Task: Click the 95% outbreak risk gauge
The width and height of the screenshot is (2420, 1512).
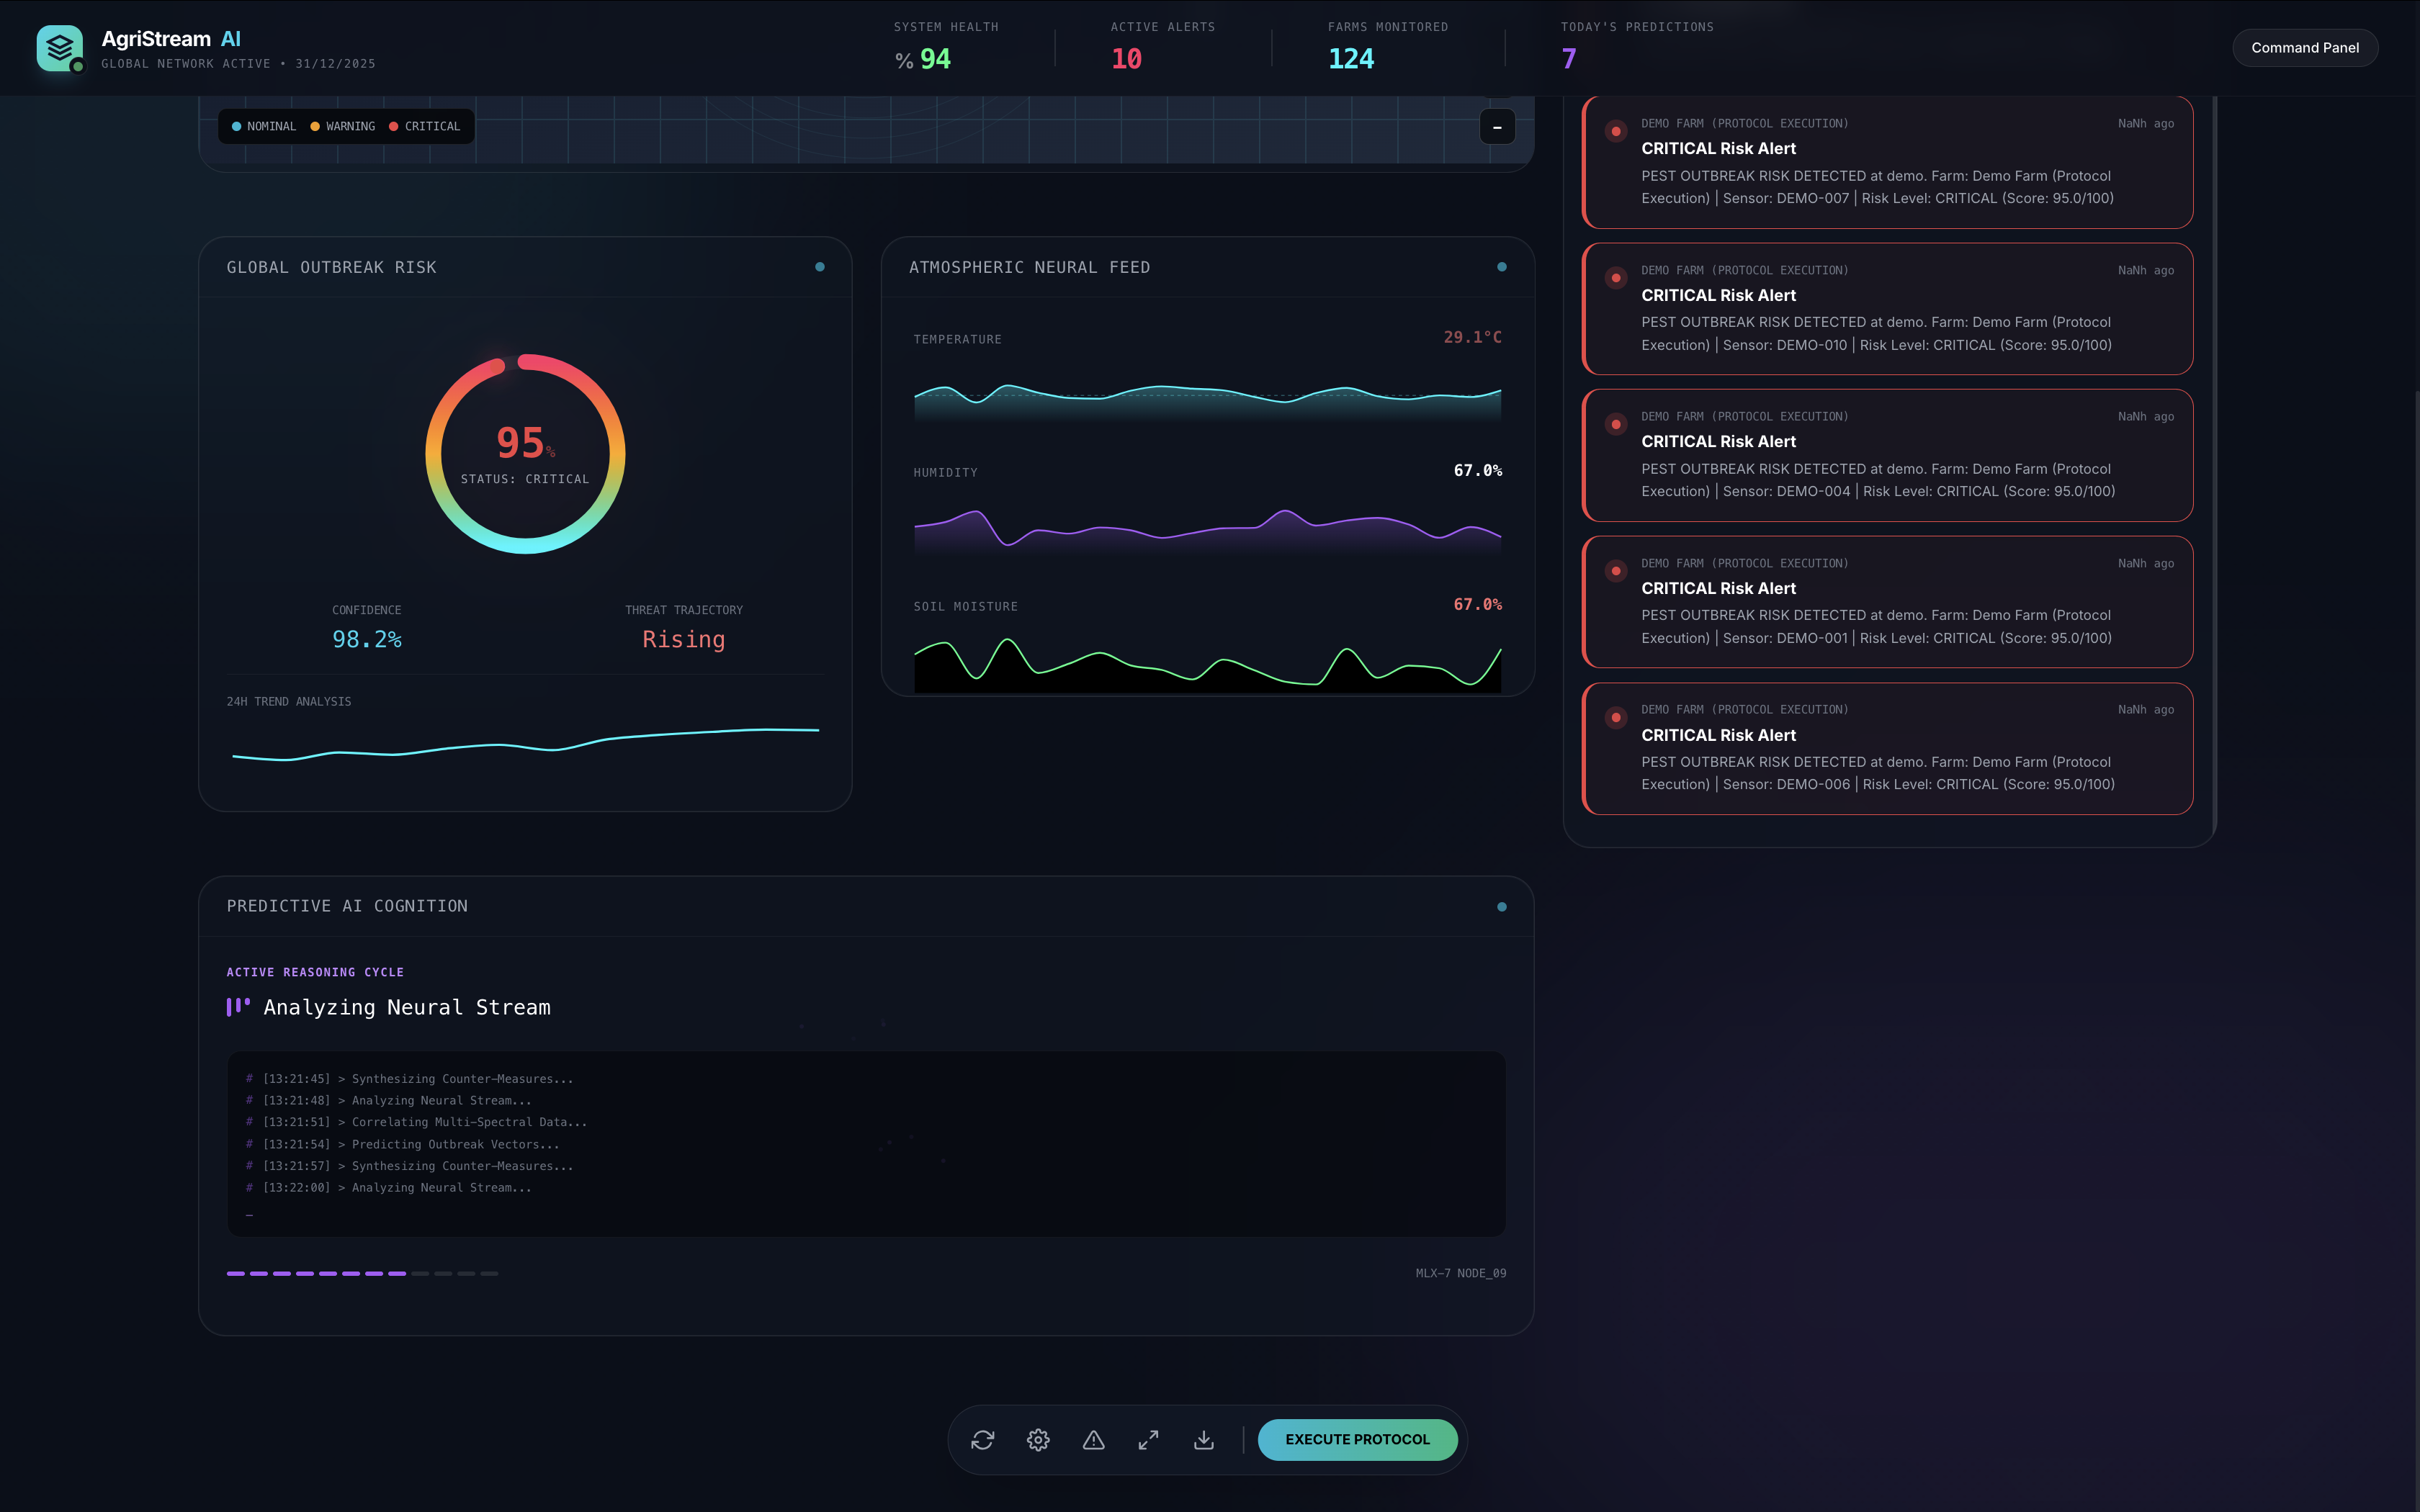Action: click(525, 453)
